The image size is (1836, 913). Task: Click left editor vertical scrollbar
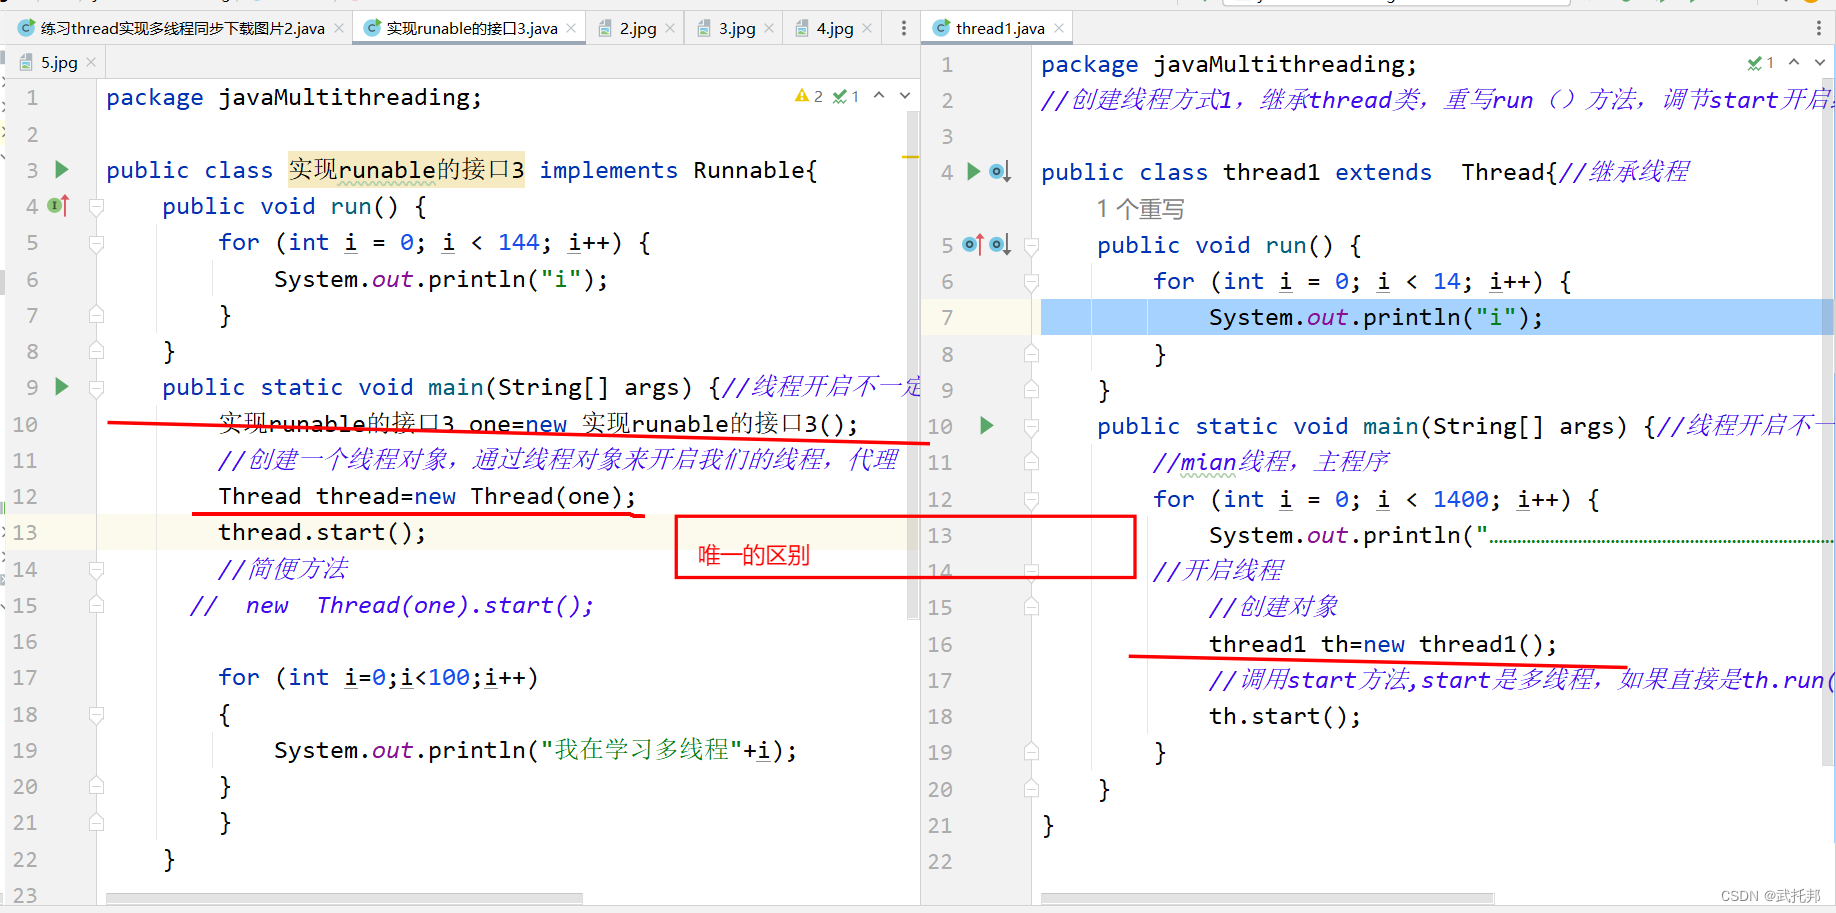click(912, 365)
